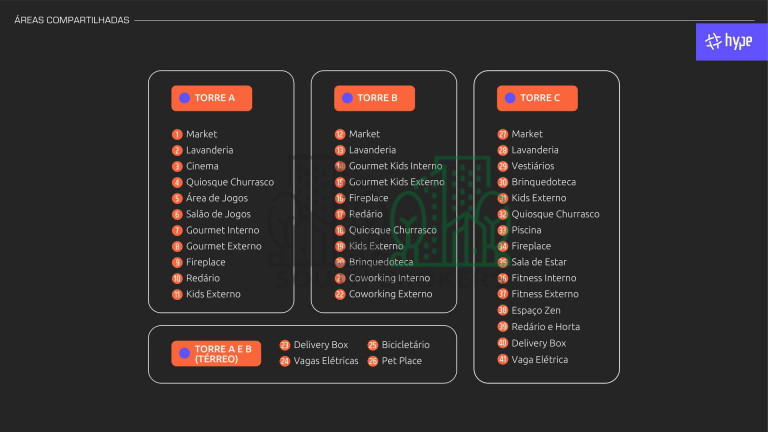This screenshot has height=432, width=768.
Task: Click the hype logo badge
Action: (730, 41)
